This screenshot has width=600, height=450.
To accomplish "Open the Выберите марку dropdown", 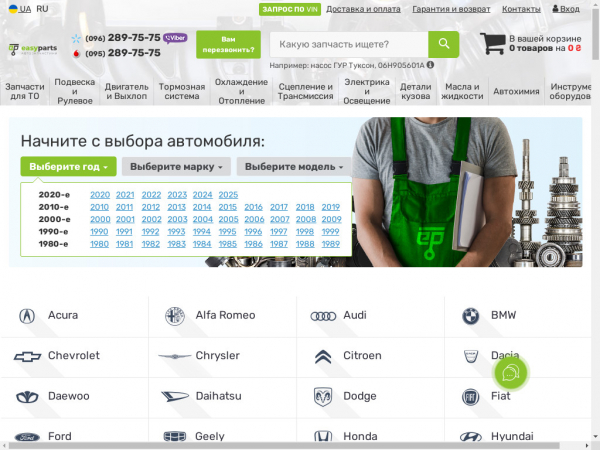I will (x=176, y=166).
